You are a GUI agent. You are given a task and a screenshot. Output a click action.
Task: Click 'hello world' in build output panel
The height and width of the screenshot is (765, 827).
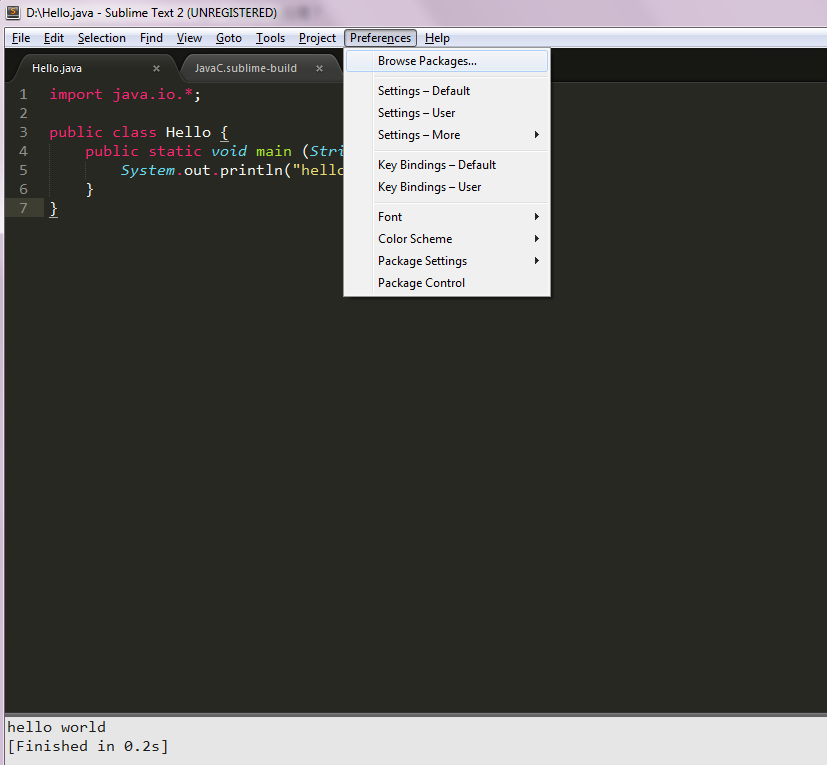(x=56, y=727)
